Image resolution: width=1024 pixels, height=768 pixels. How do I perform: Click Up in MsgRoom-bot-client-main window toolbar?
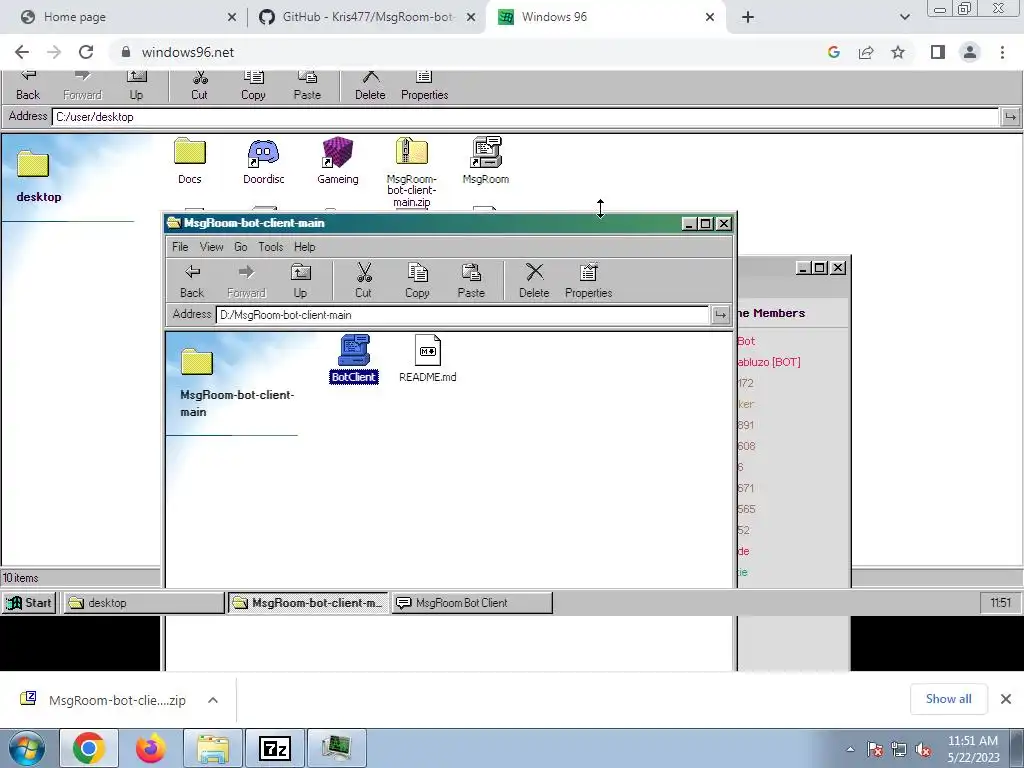[300, 281]
